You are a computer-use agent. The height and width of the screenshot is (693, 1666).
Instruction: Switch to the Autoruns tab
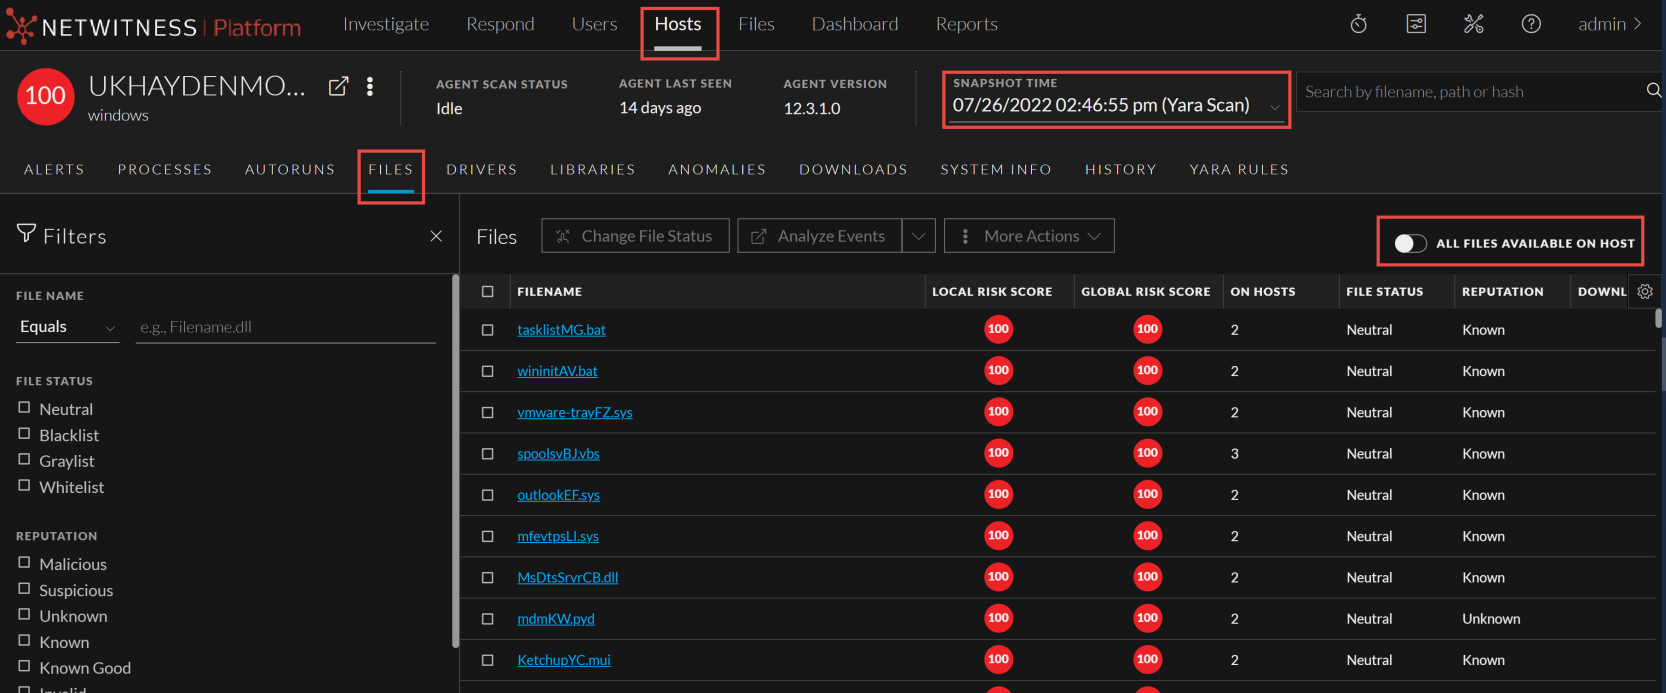(x=290, y=170)
